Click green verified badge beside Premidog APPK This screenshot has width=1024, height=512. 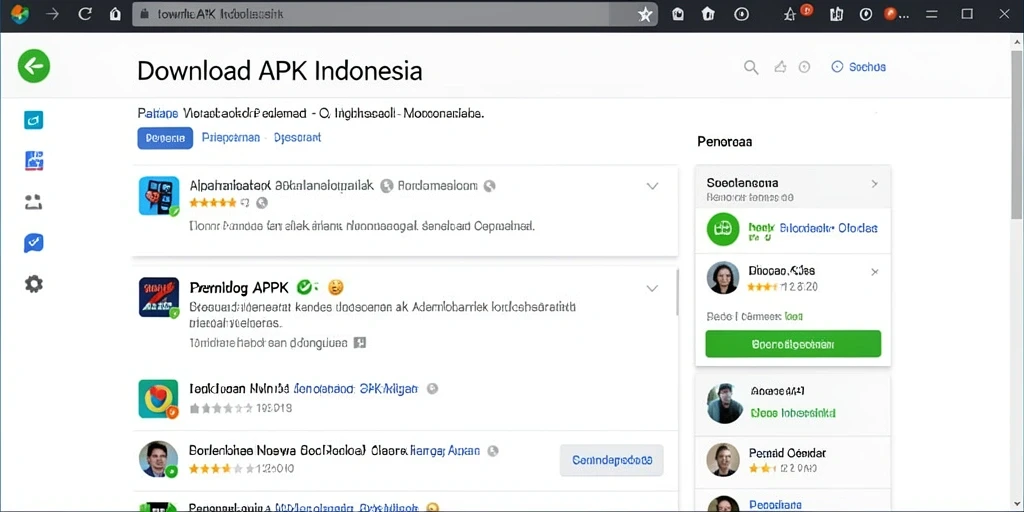pyautogui.click(x=304, y=287)
